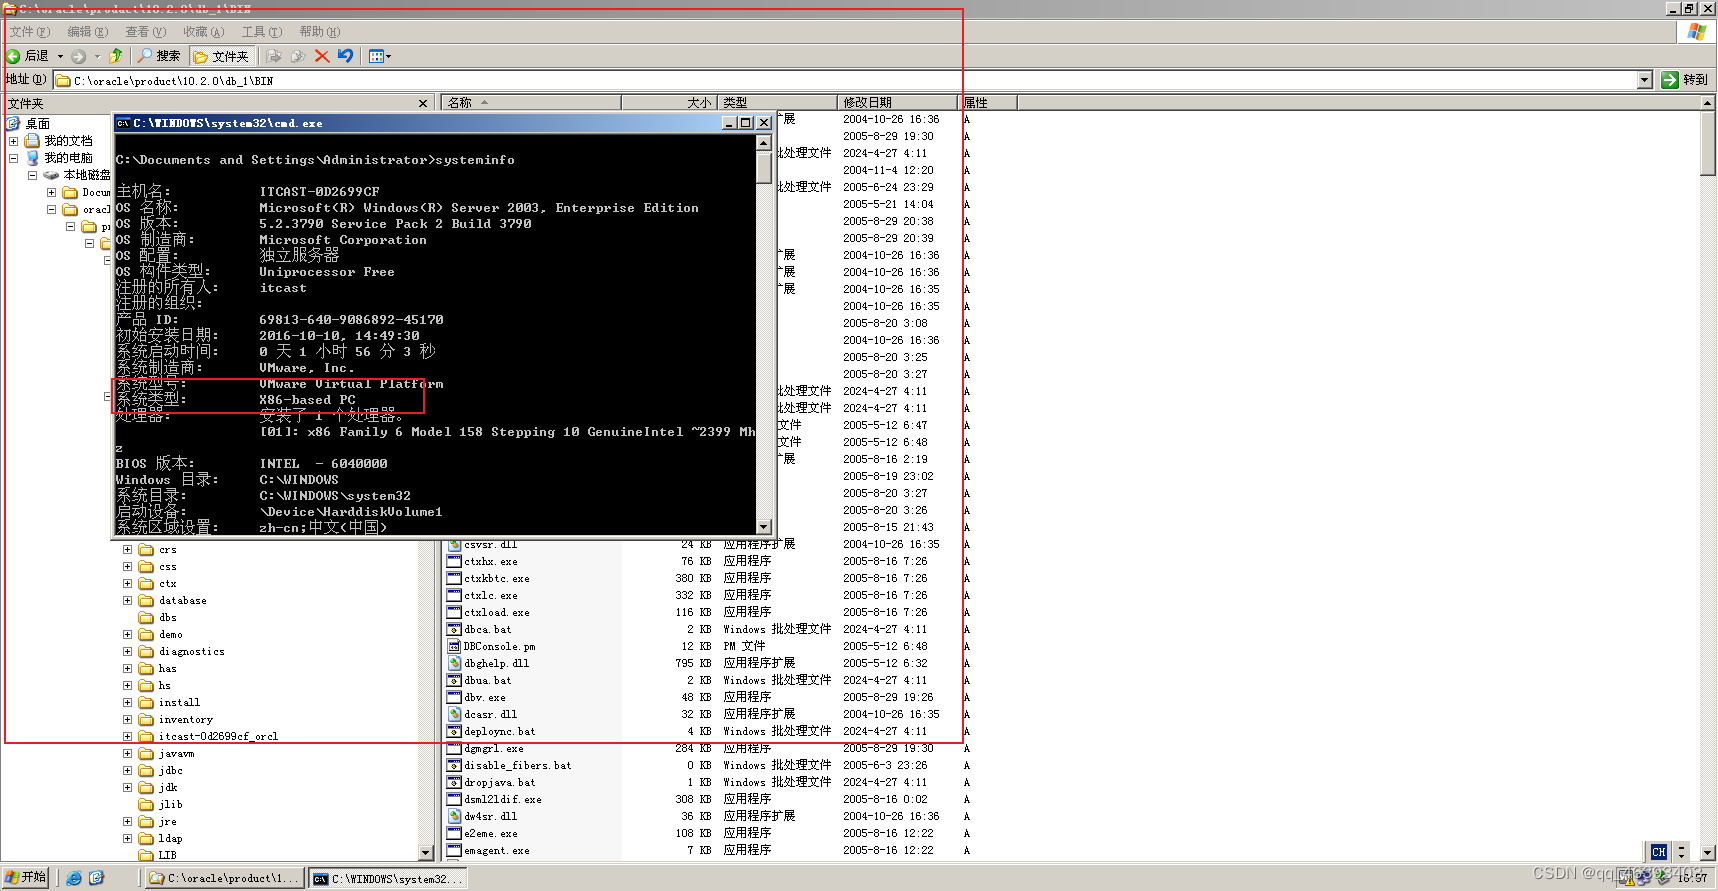
Task: Click the Start (开始) button
Action: click(x=27, y=877)
